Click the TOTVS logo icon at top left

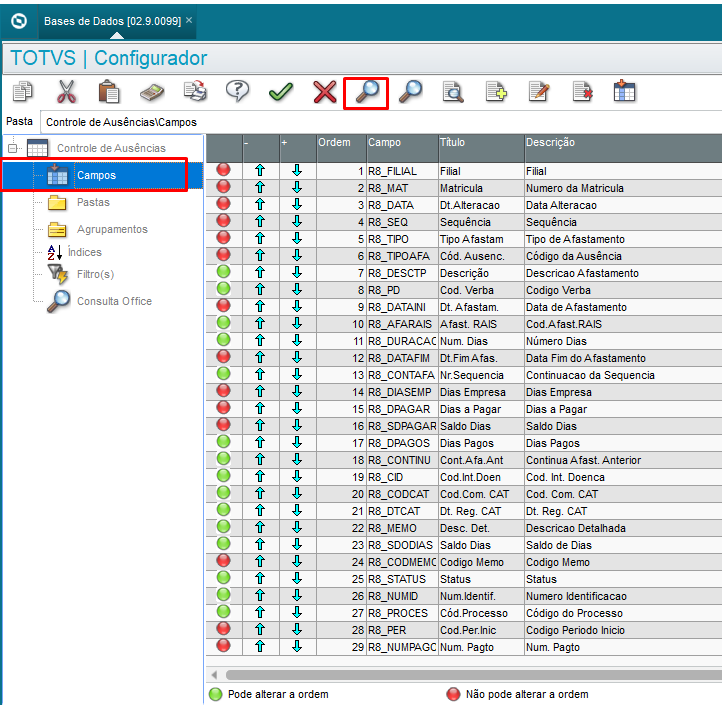coord(19,21)
